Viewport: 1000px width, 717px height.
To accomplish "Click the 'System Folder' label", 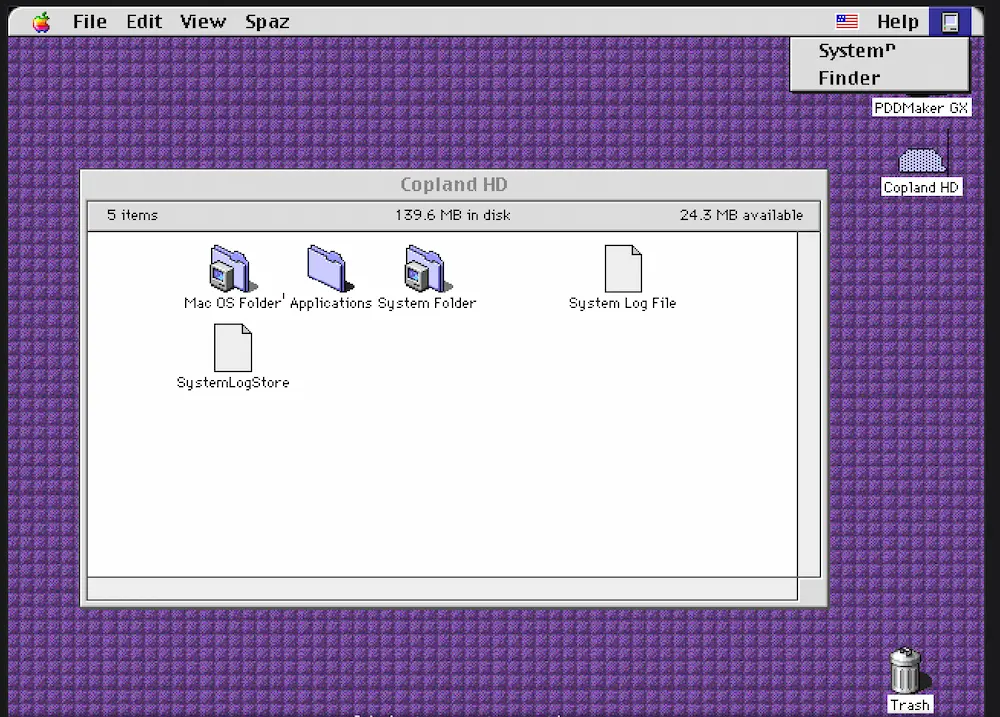I will (427, 303).
